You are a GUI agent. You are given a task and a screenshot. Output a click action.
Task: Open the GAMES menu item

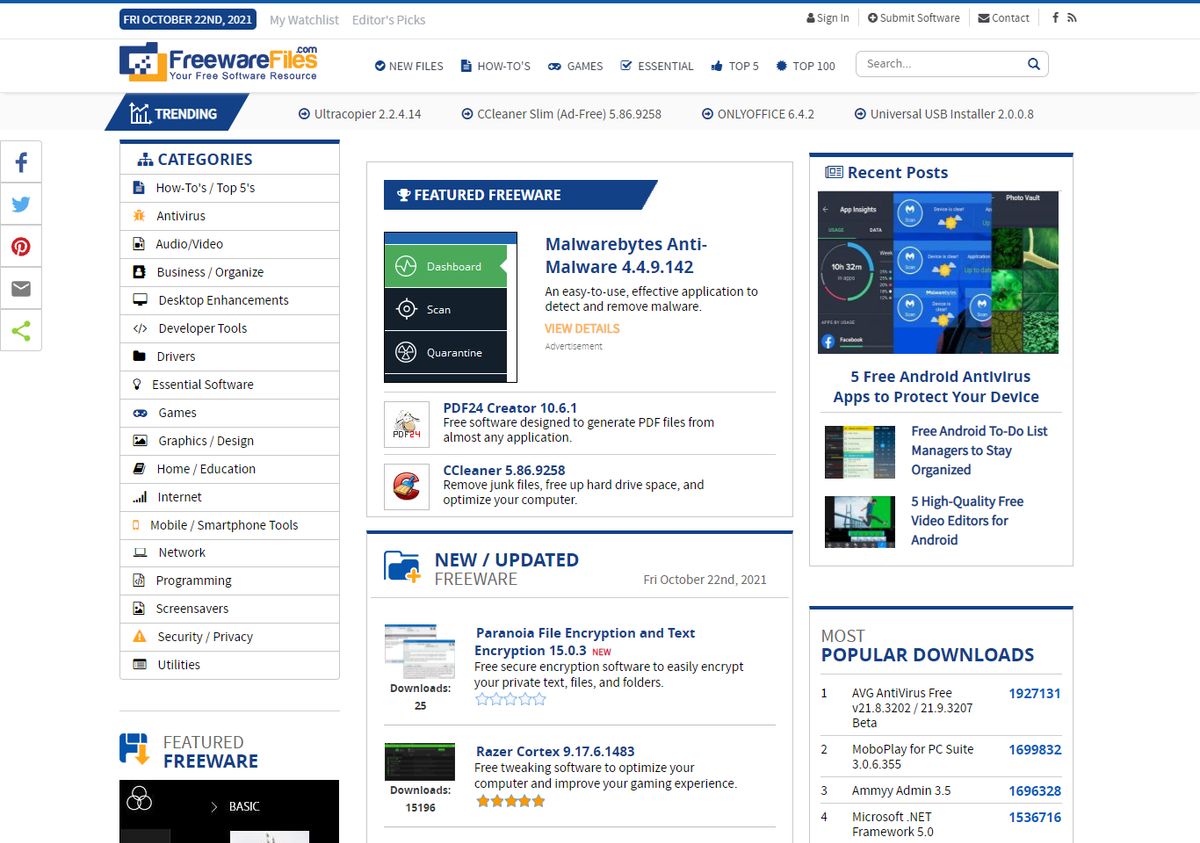click(575, 66)
